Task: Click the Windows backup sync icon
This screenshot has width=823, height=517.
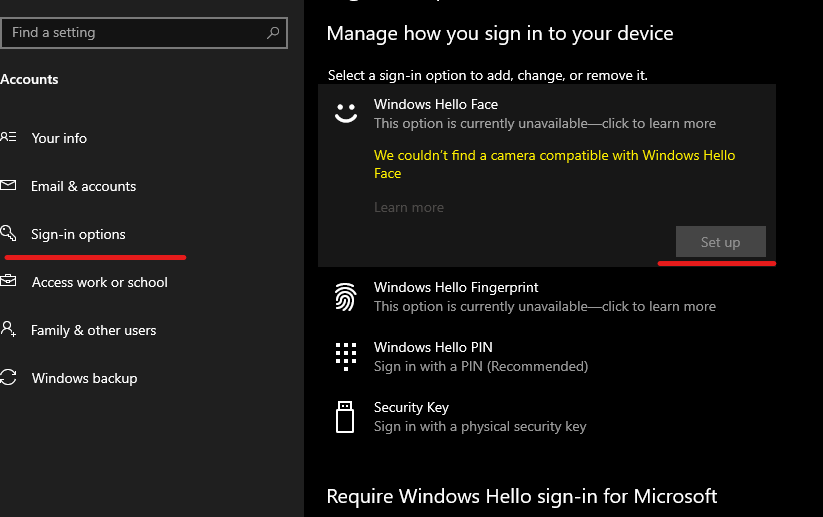Action: (8, 378)
